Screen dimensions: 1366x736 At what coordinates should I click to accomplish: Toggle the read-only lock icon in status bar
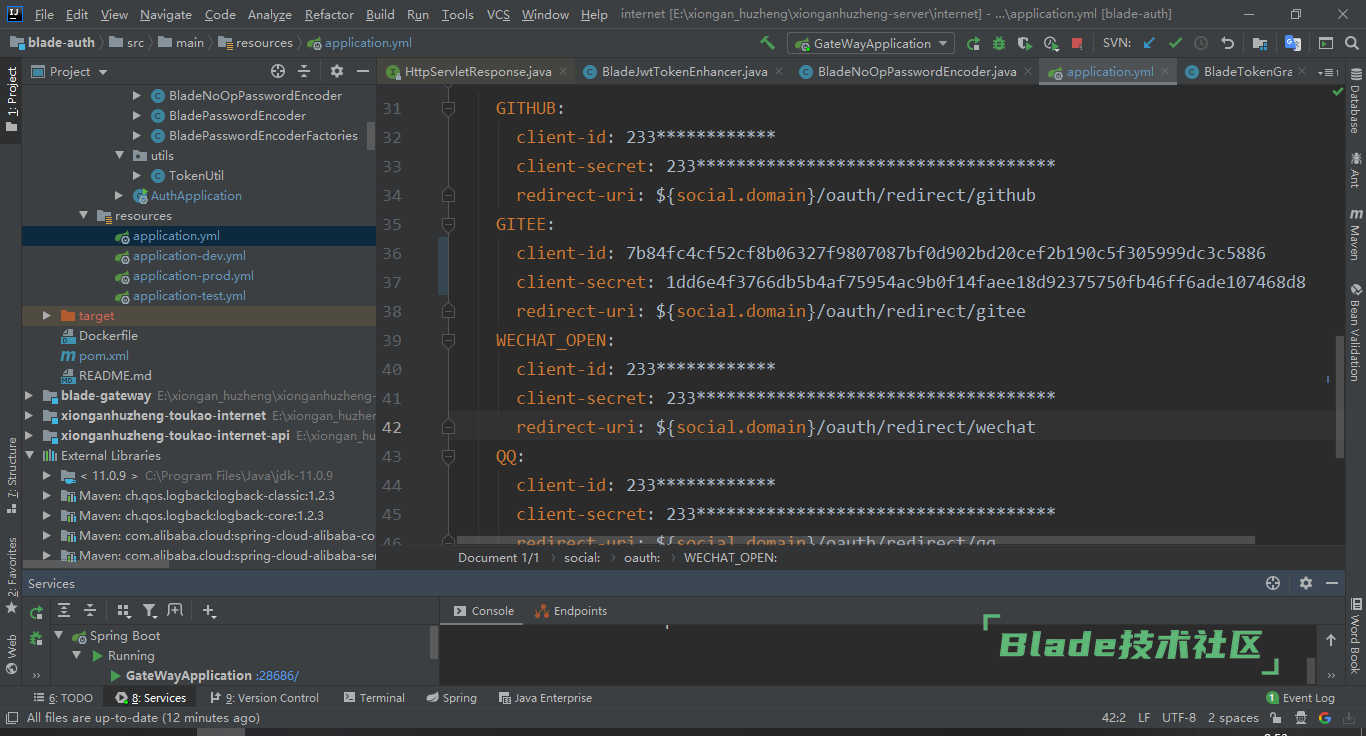1276,718
